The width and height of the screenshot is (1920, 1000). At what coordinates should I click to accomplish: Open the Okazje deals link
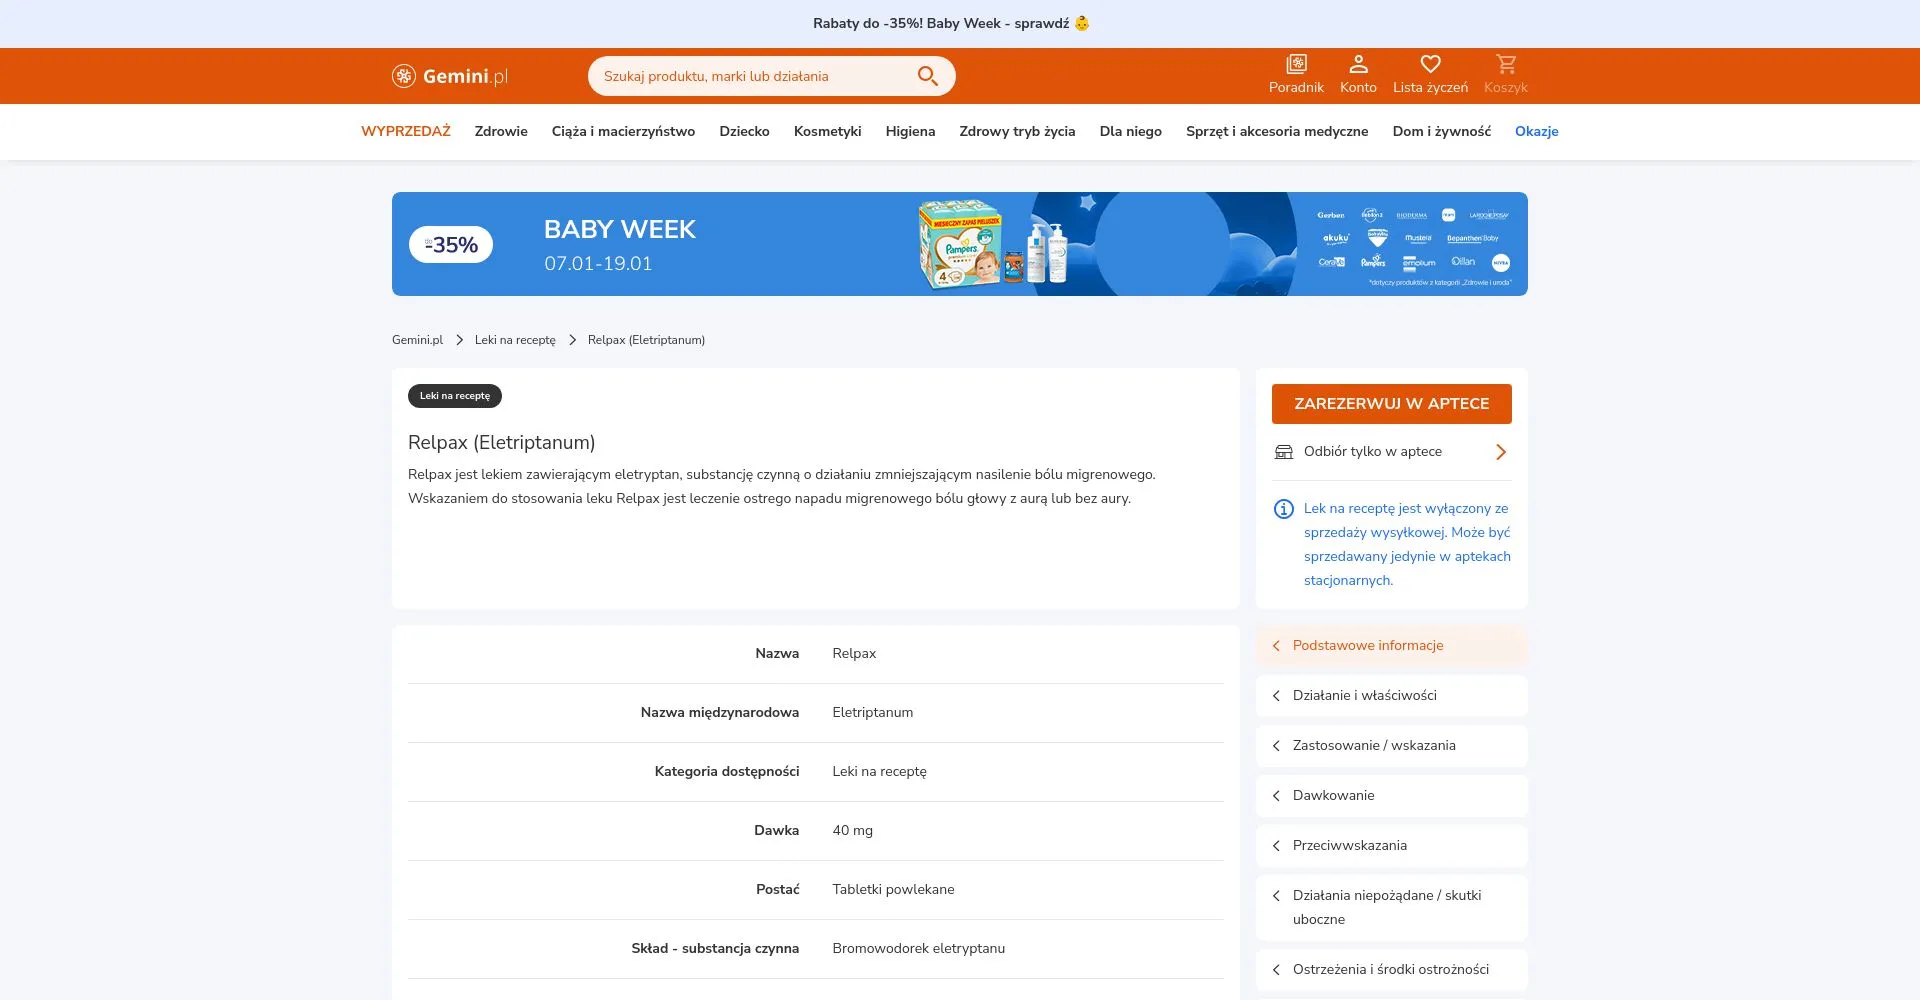tap(1536, 131)
